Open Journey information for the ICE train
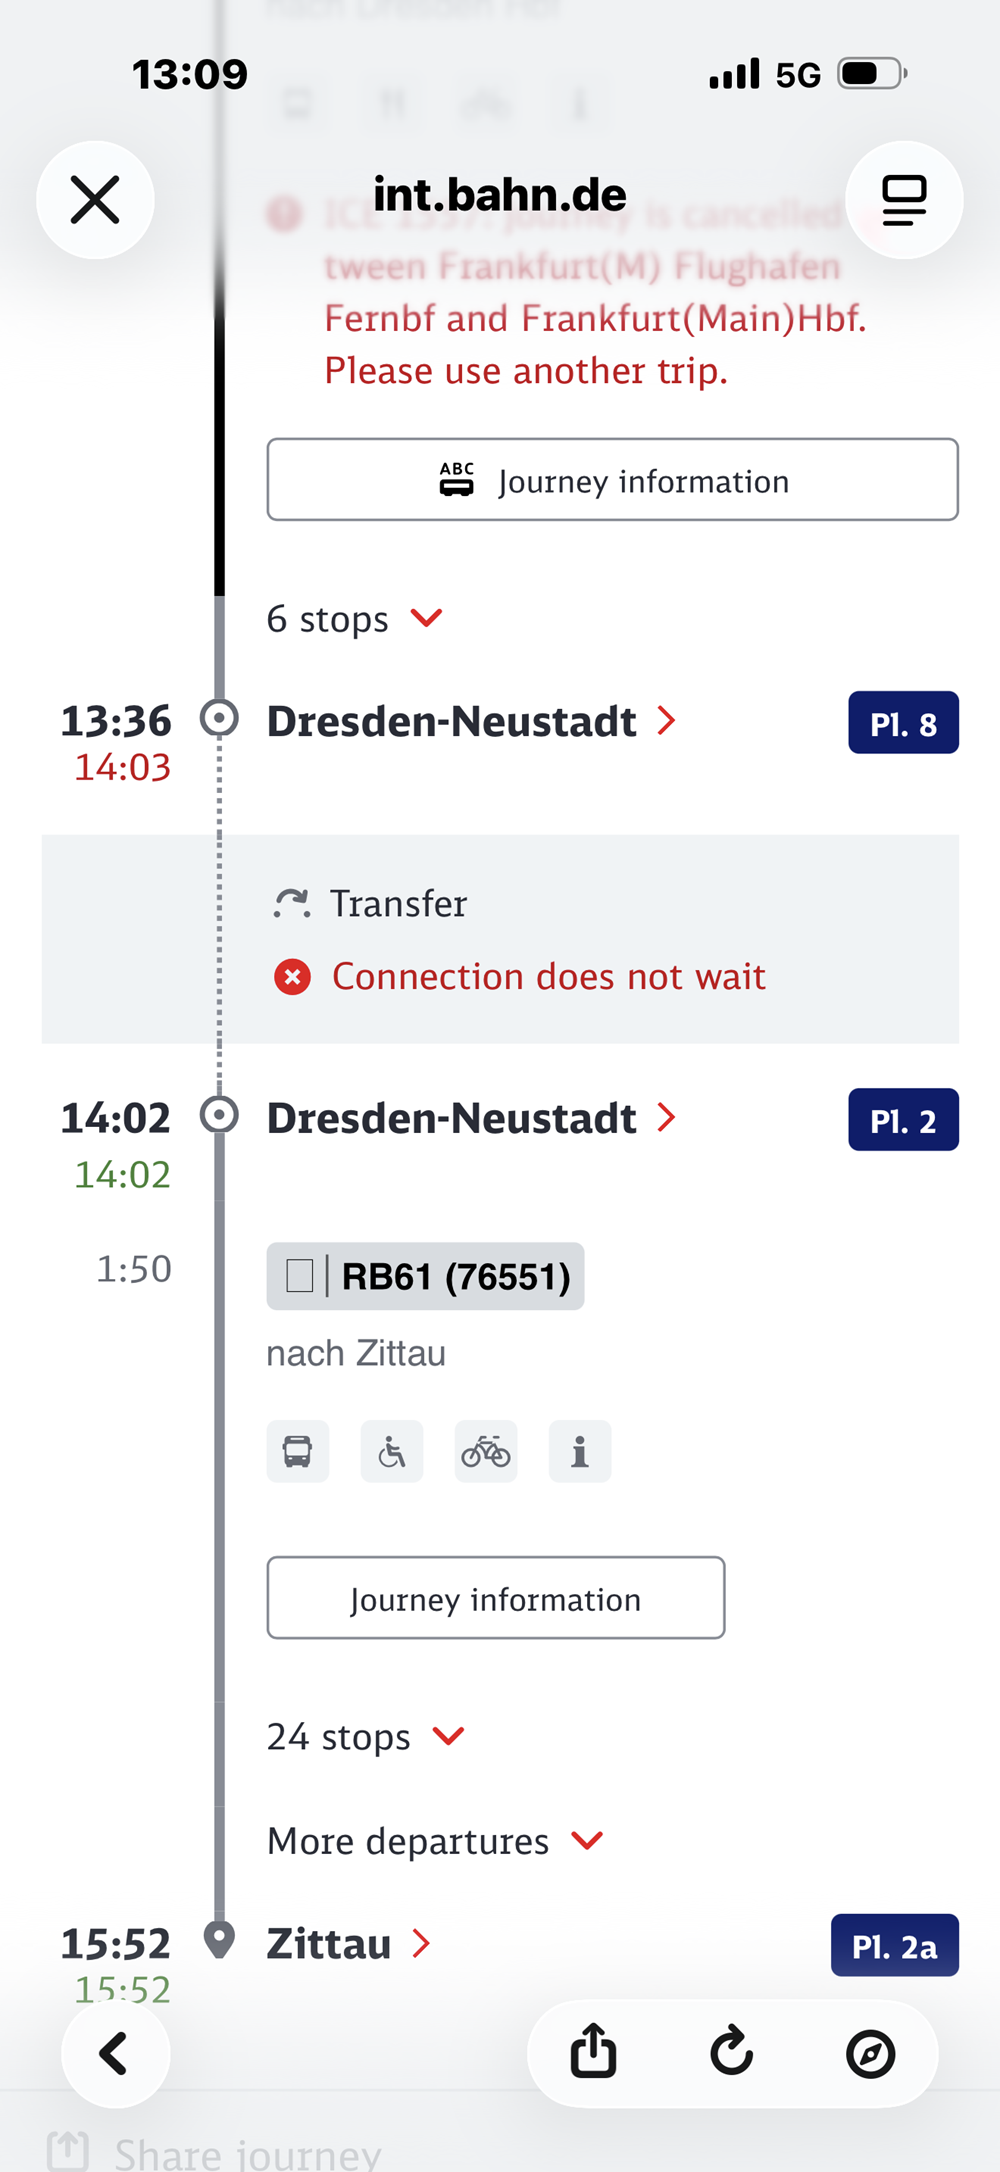Screen dimensions: 1000x2172 click(x=612, y=480)
